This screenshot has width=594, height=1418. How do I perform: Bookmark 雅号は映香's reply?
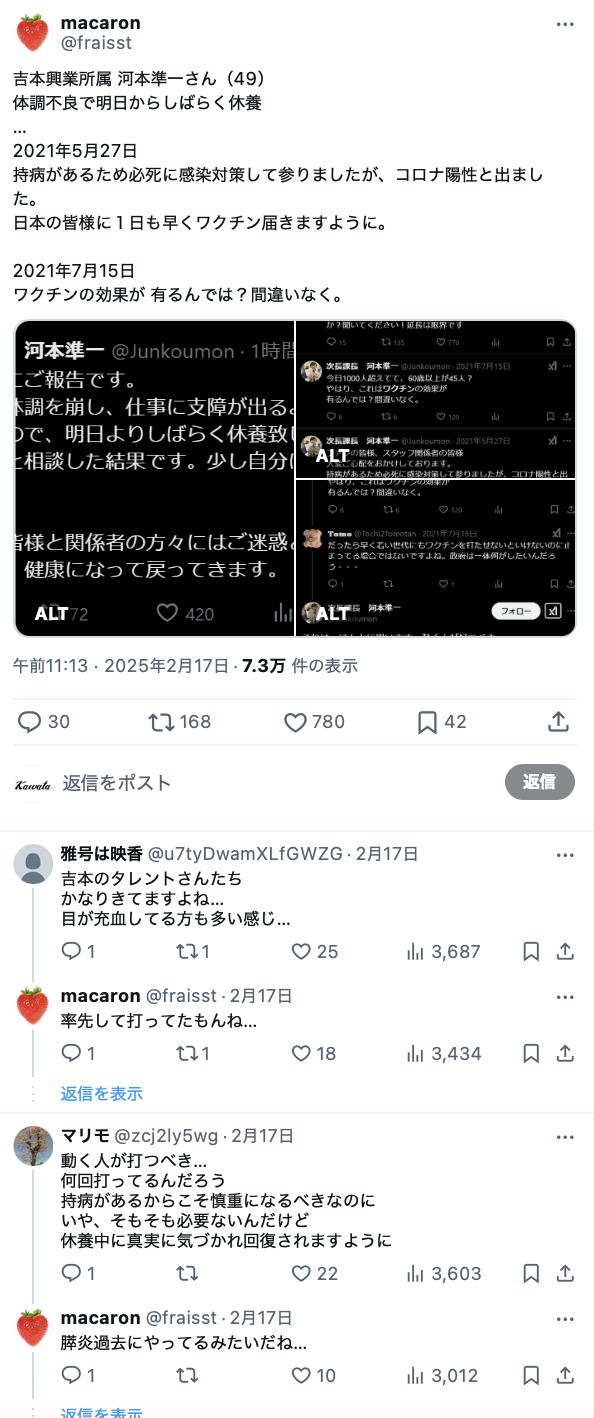[532, 951]
